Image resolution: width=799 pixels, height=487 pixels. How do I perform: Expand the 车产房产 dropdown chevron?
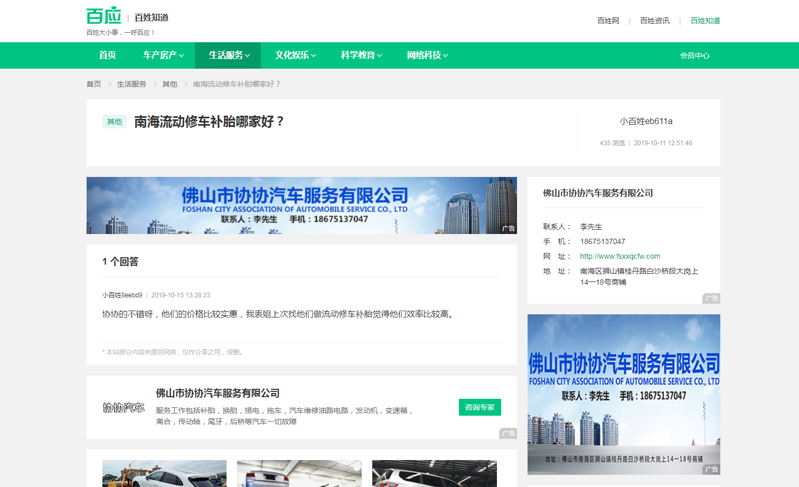pyautogui.click(x=181, y=56)
